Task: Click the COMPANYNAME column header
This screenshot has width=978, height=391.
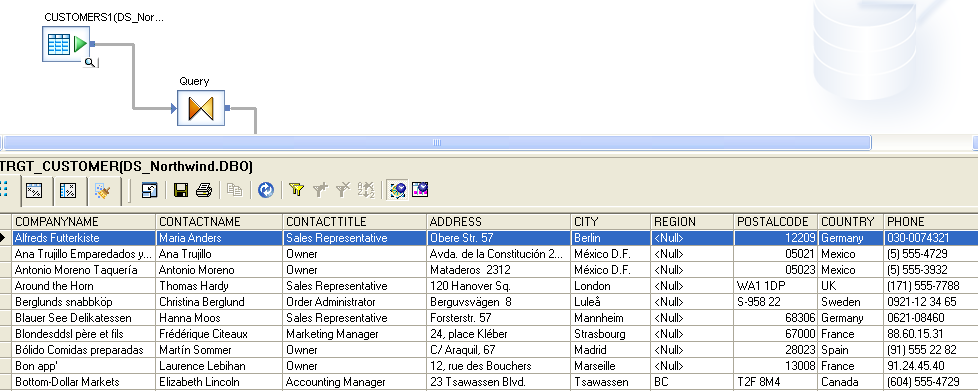Action: (84, 222)
